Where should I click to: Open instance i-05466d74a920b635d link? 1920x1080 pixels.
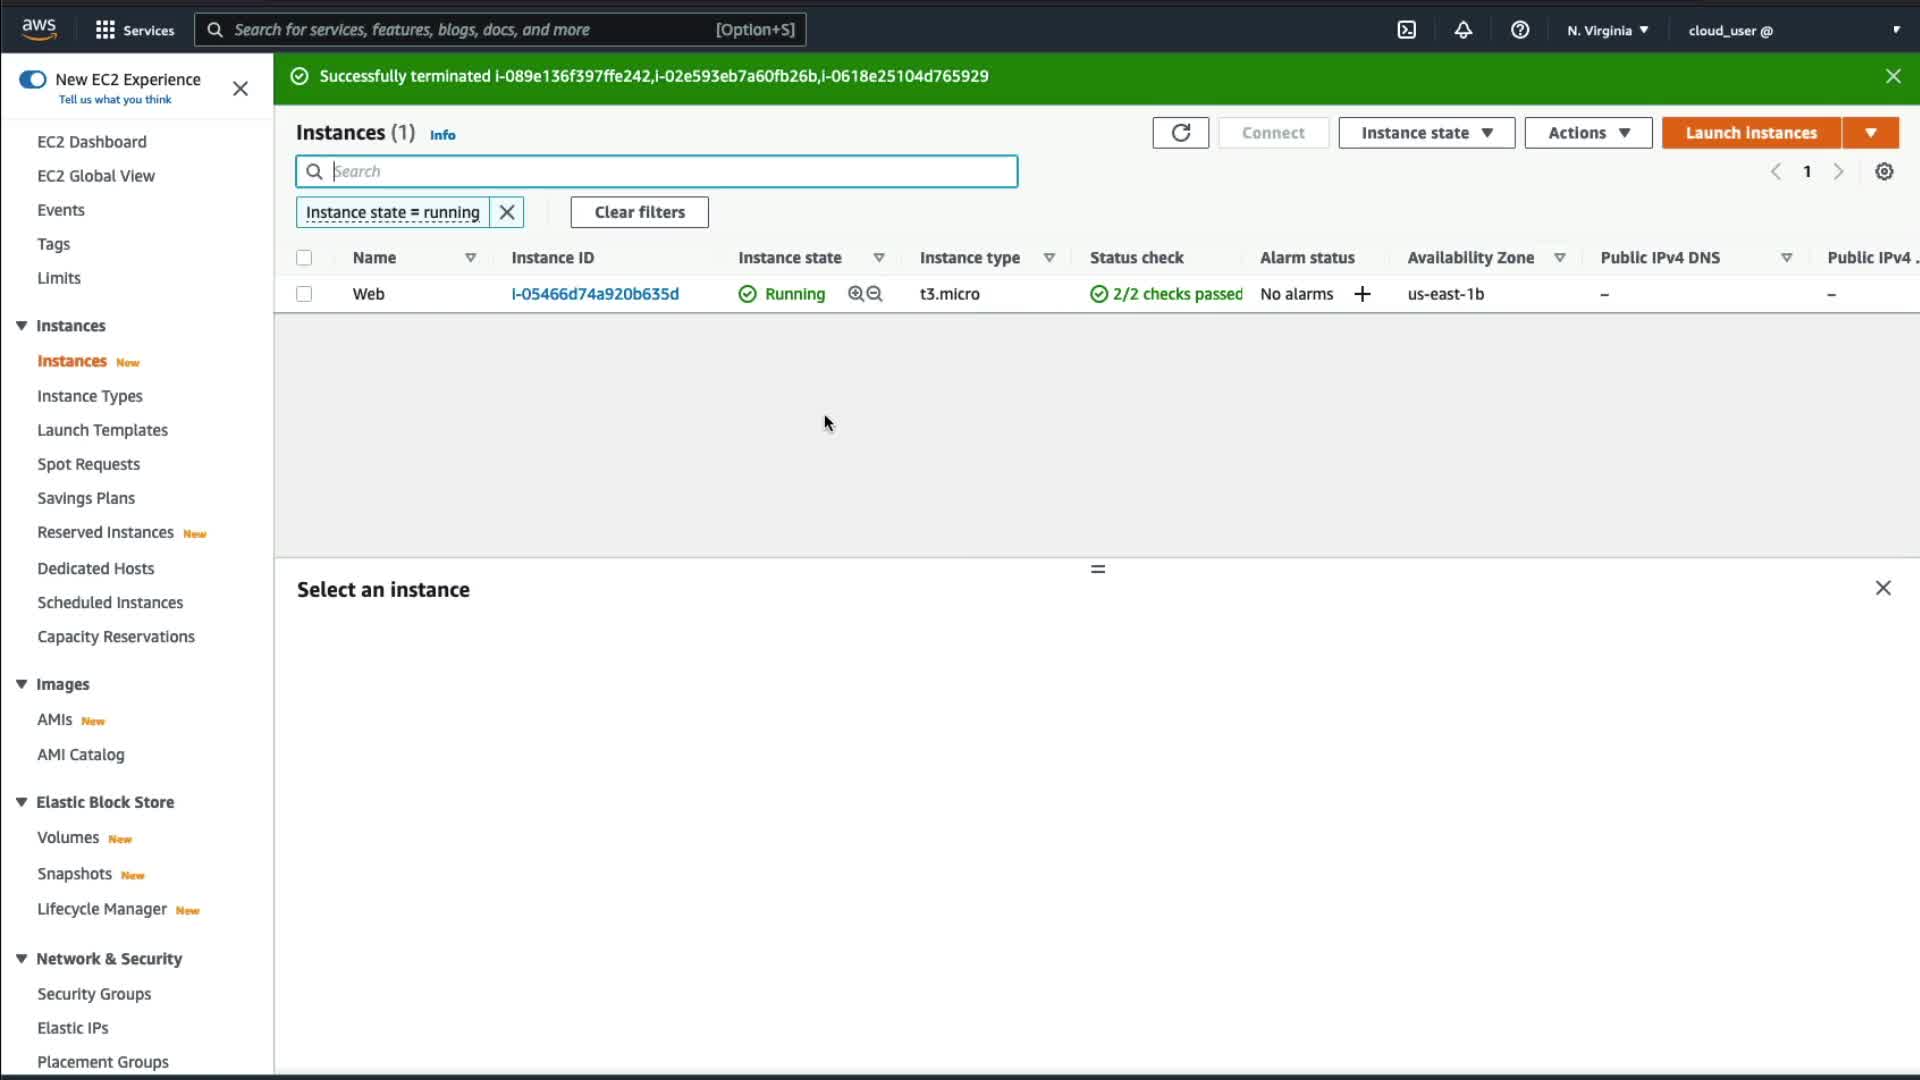(595, 294)
